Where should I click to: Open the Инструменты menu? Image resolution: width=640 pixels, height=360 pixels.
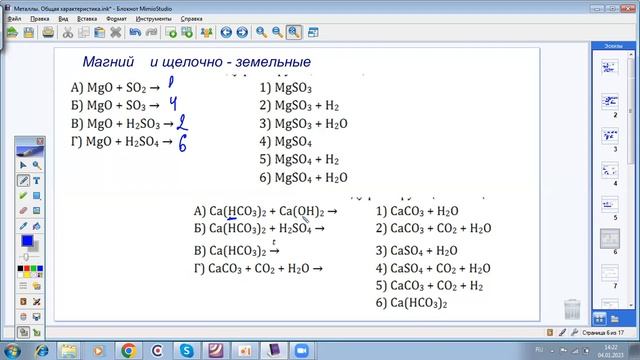pyautogui.click(x=153, y=19)
